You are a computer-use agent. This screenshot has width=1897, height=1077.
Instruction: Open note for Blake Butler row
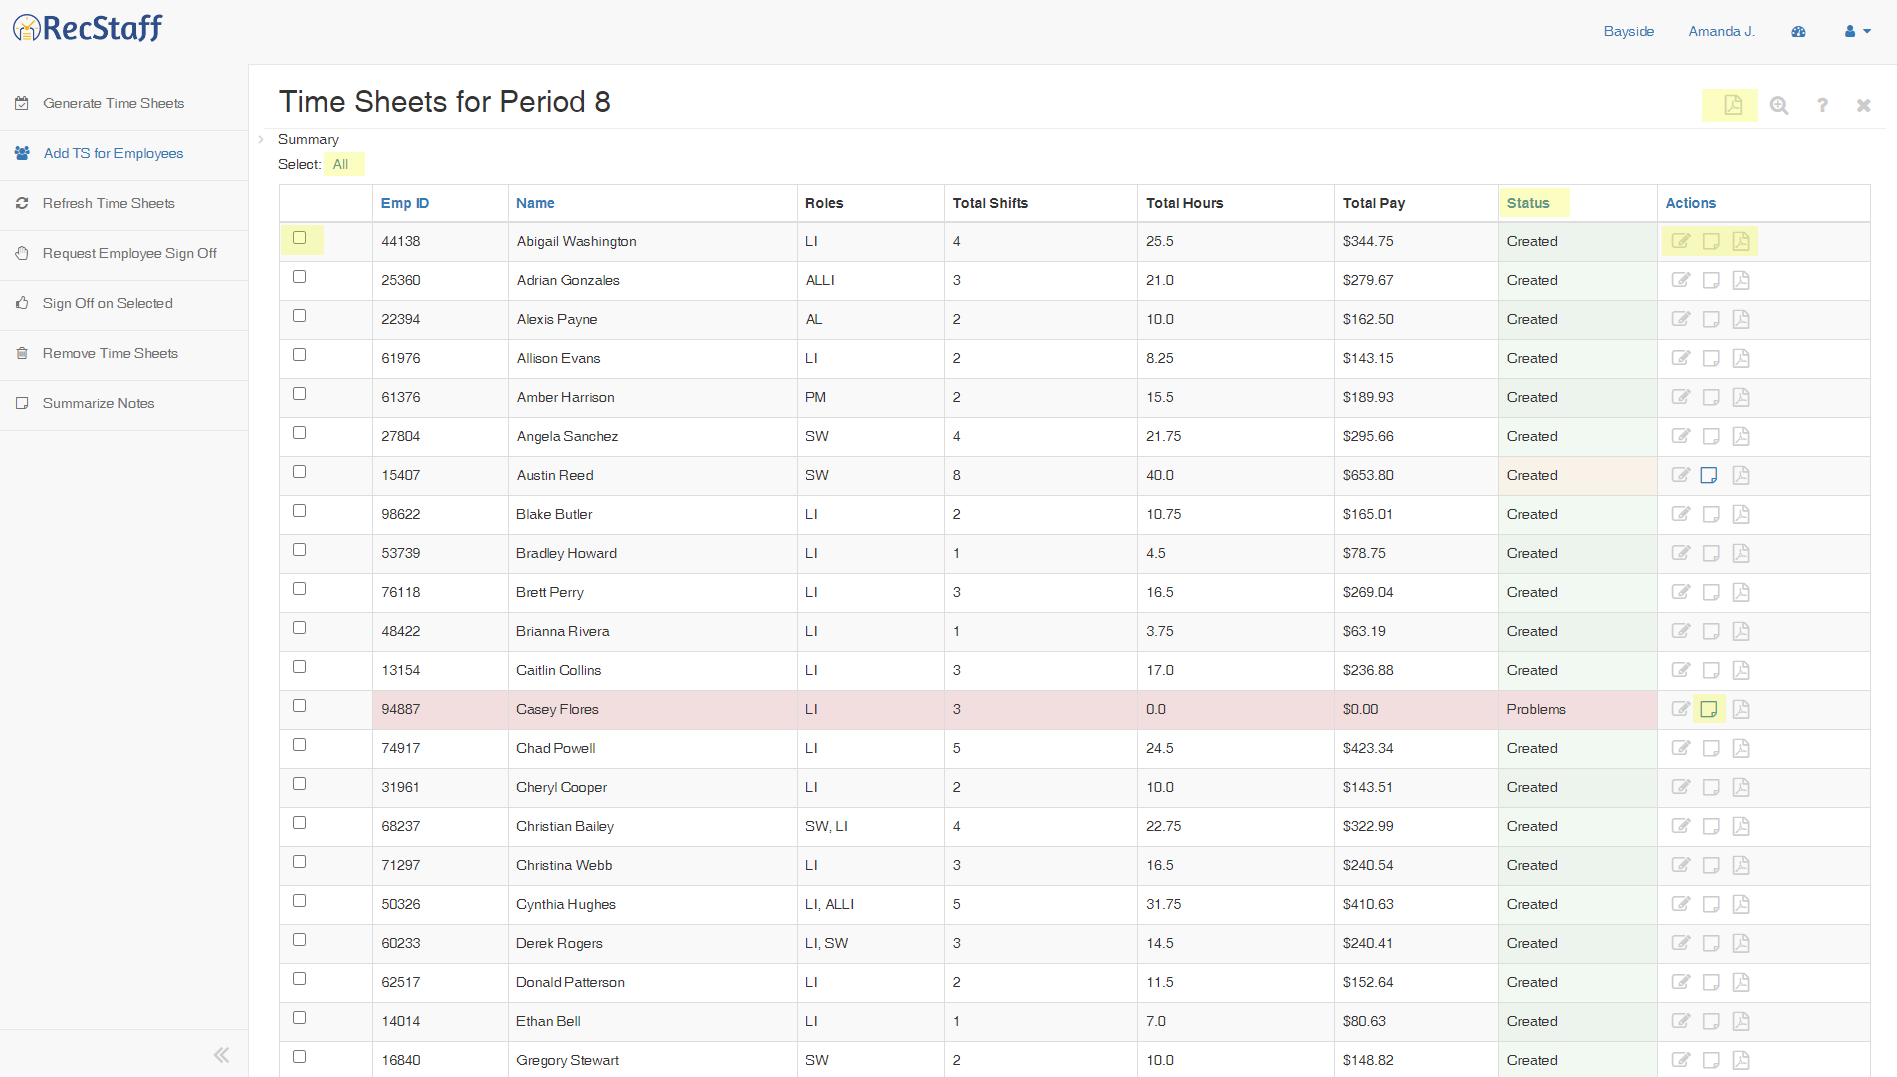(x=1711, y=514)
